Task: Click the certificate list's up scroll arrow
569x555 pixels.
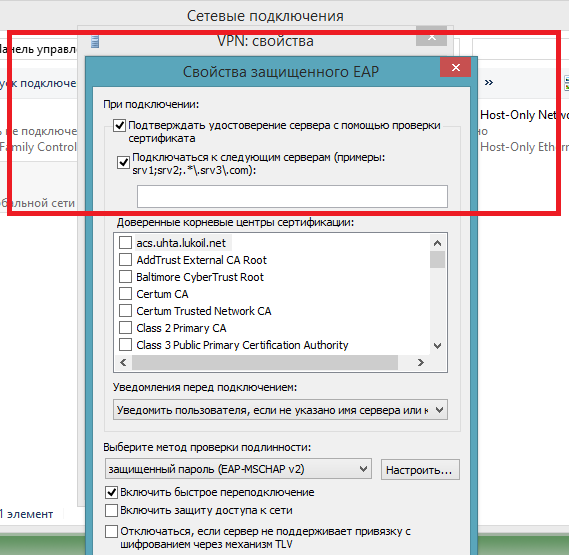Action: click(x=438, y=243)
